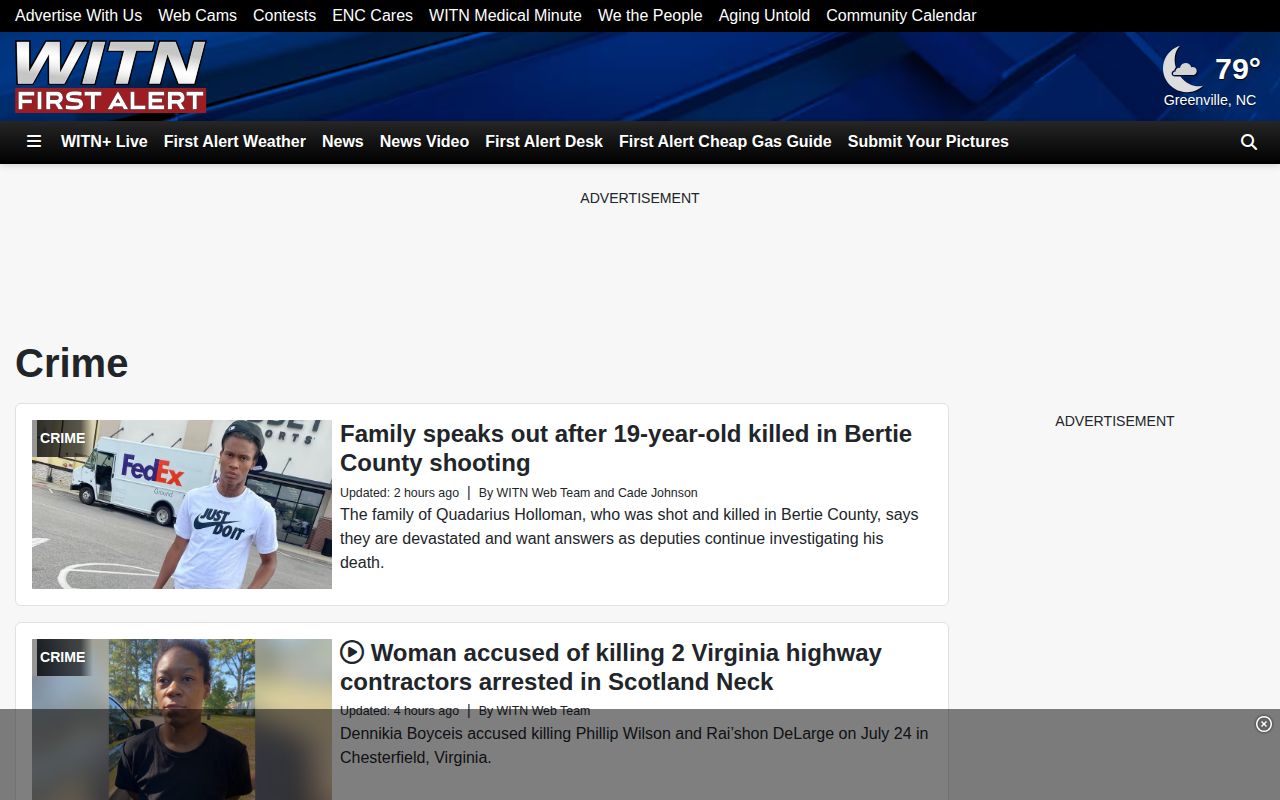The width and height of the screenshot is (1280, 800).
Task: Open First Alert Cheap Gas Guide
Action: tap(725, 142)
